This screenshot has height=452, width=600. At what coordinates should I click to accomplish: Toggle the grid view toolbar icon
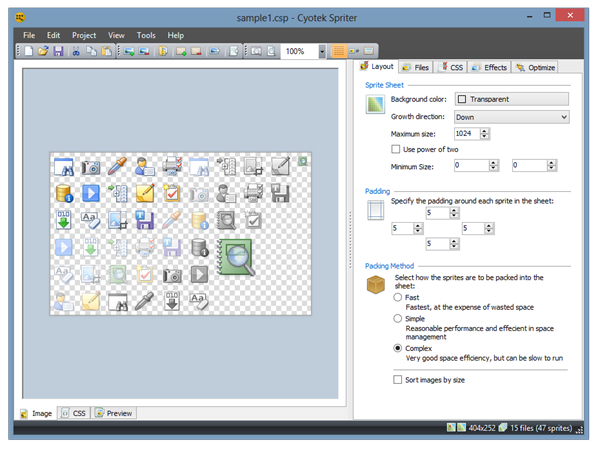click(338, 51)
